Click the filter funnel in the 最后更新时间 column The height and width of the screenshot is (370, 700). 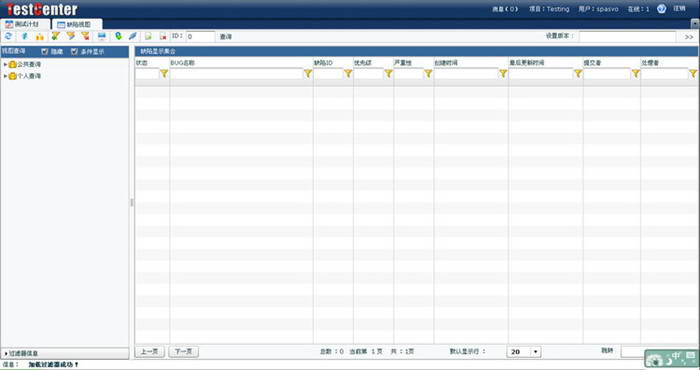point(578,74)
